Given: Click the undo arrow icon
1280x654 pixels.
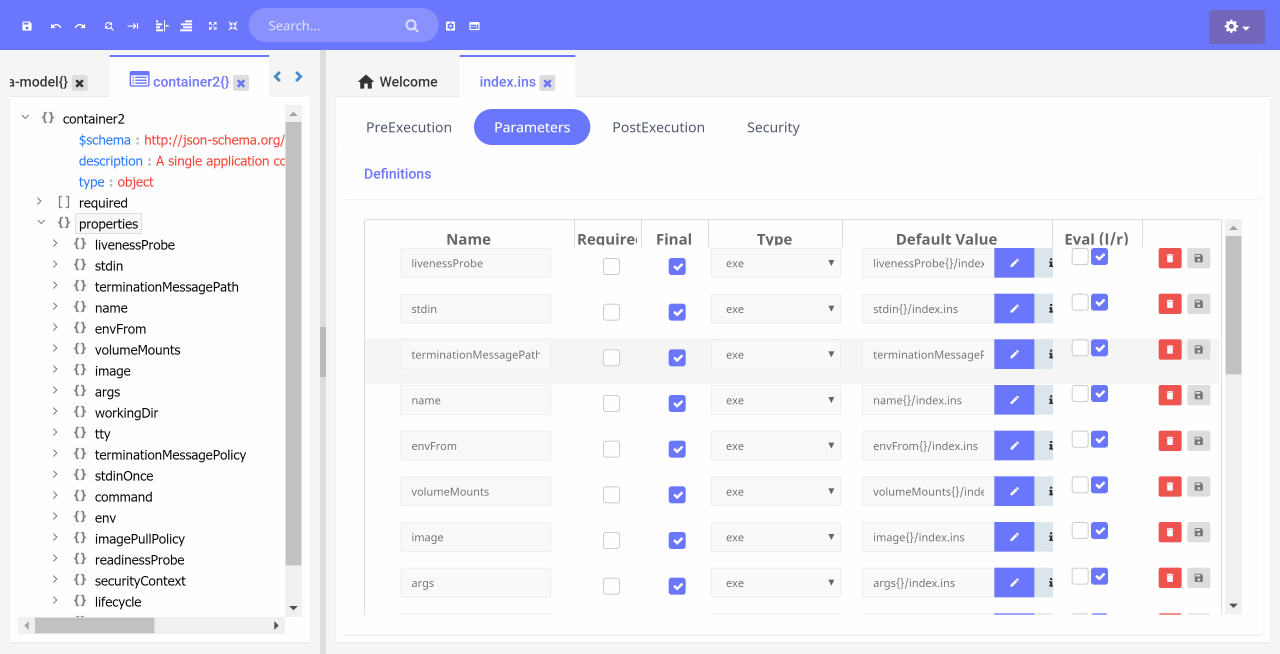Looking at the screenshot, I should tap(56, 26).
